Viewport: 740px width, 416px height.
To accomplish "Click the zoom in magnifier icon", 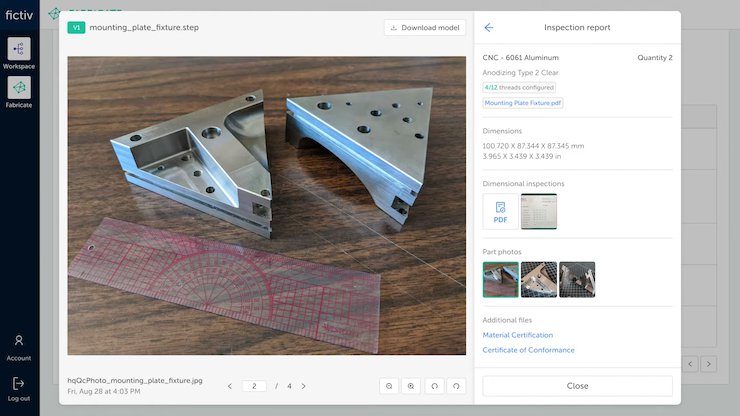I will pos(411,386).
